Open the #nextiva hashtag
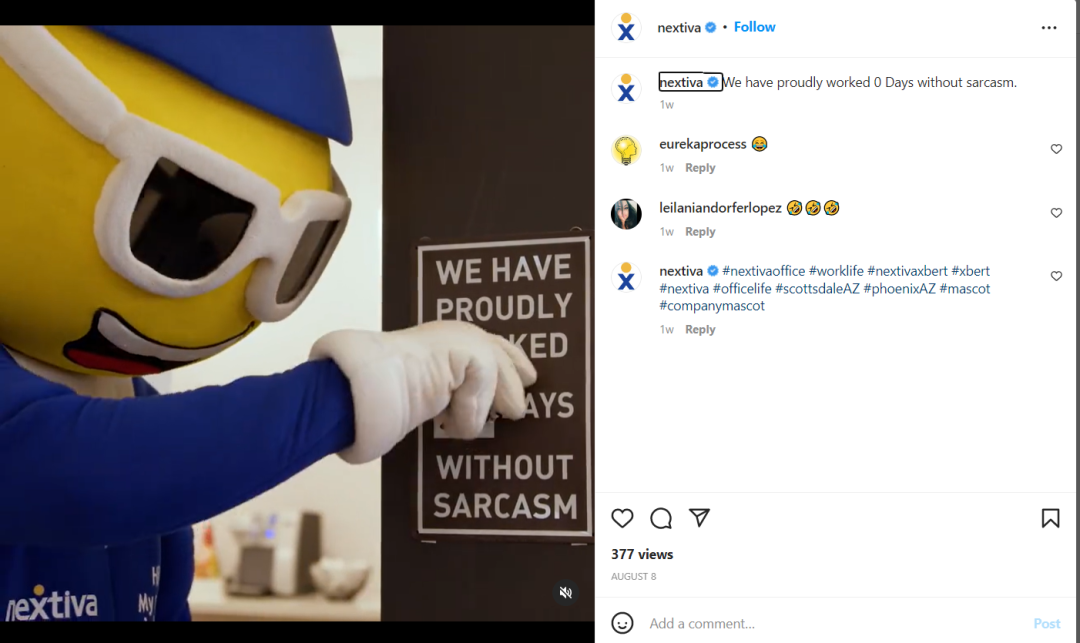 684,288
